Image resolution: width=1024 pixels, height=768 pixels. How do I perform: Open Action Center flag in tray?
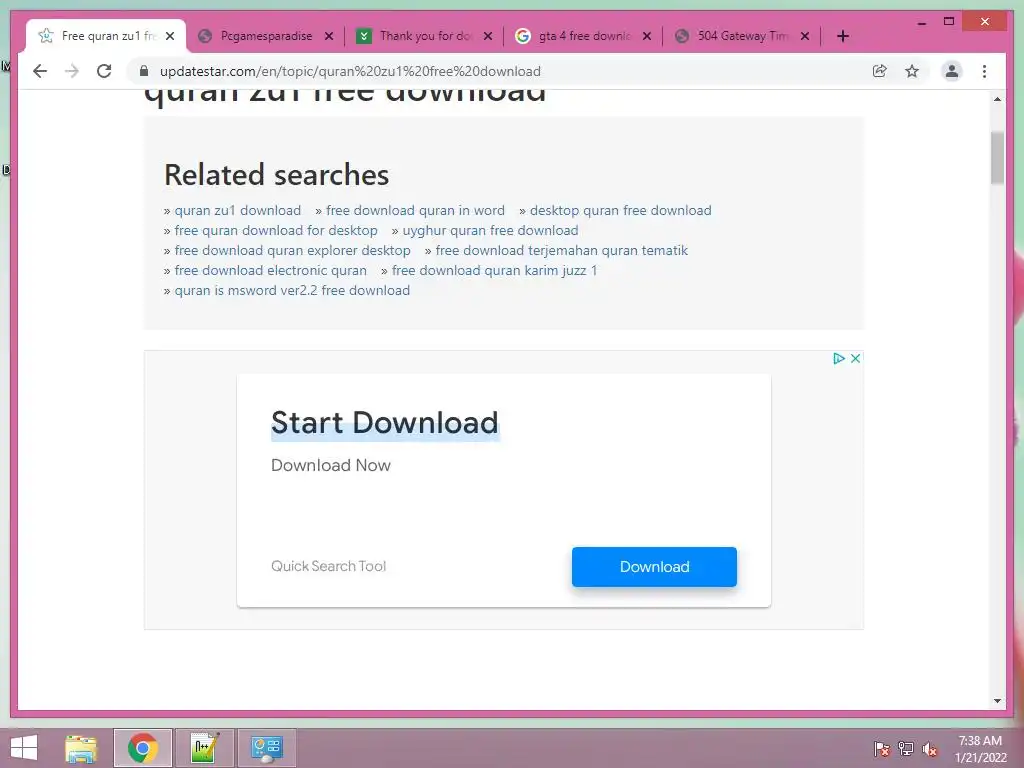[x=882, y=749]
